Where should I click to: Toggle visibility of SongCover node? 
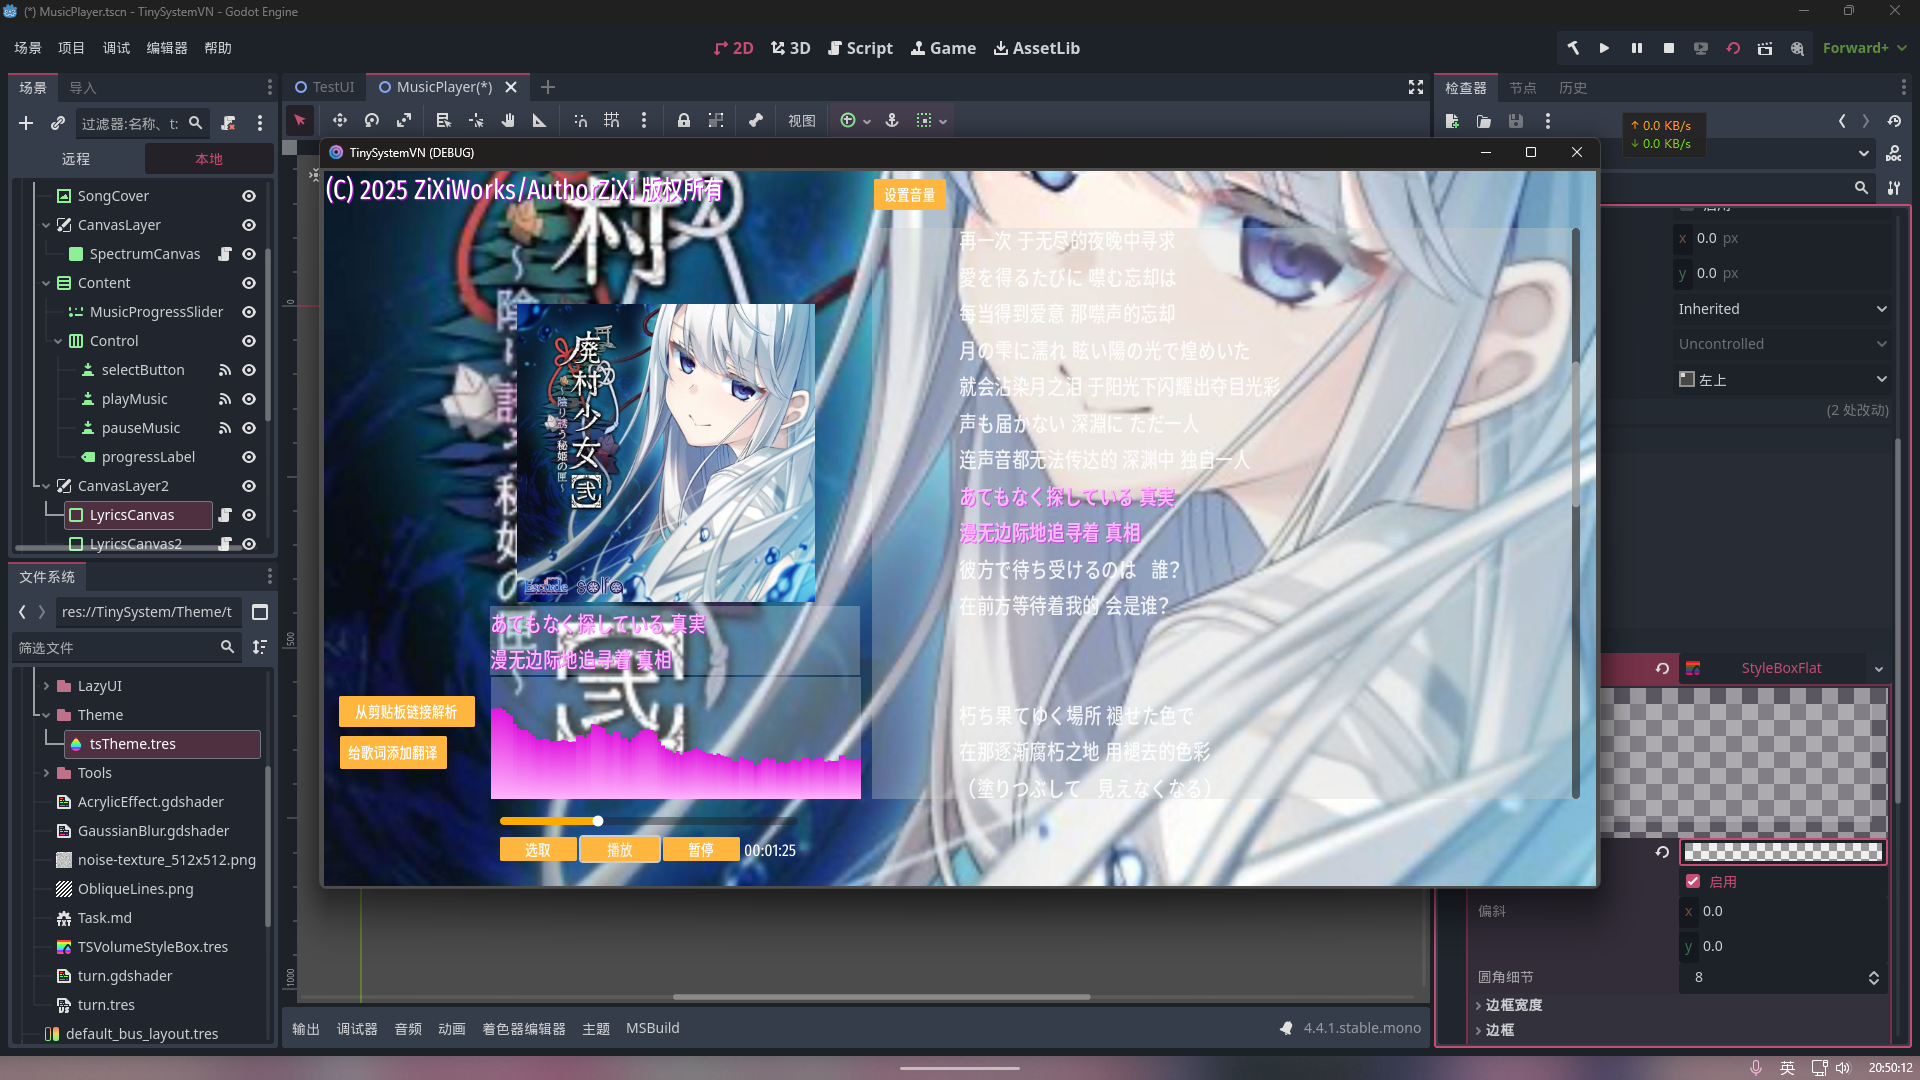point(249,196)
